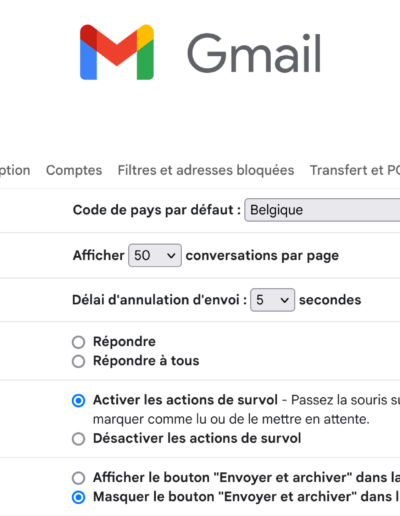Click the chevron arrow of the 50 selector
400x516 pixels.
[x=171, y=256]
